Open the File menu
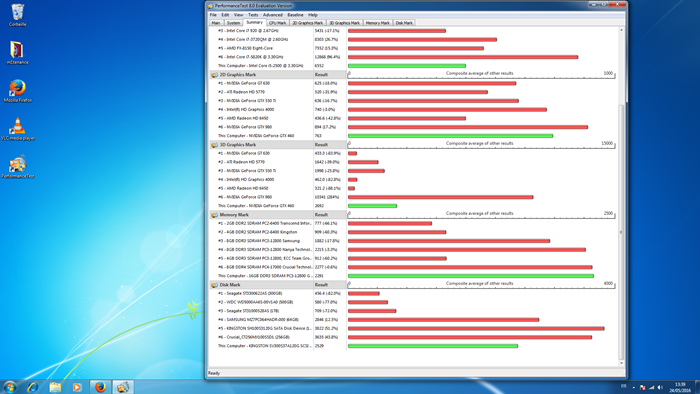This screenshot has height=394, width=700. coord(213,15)
